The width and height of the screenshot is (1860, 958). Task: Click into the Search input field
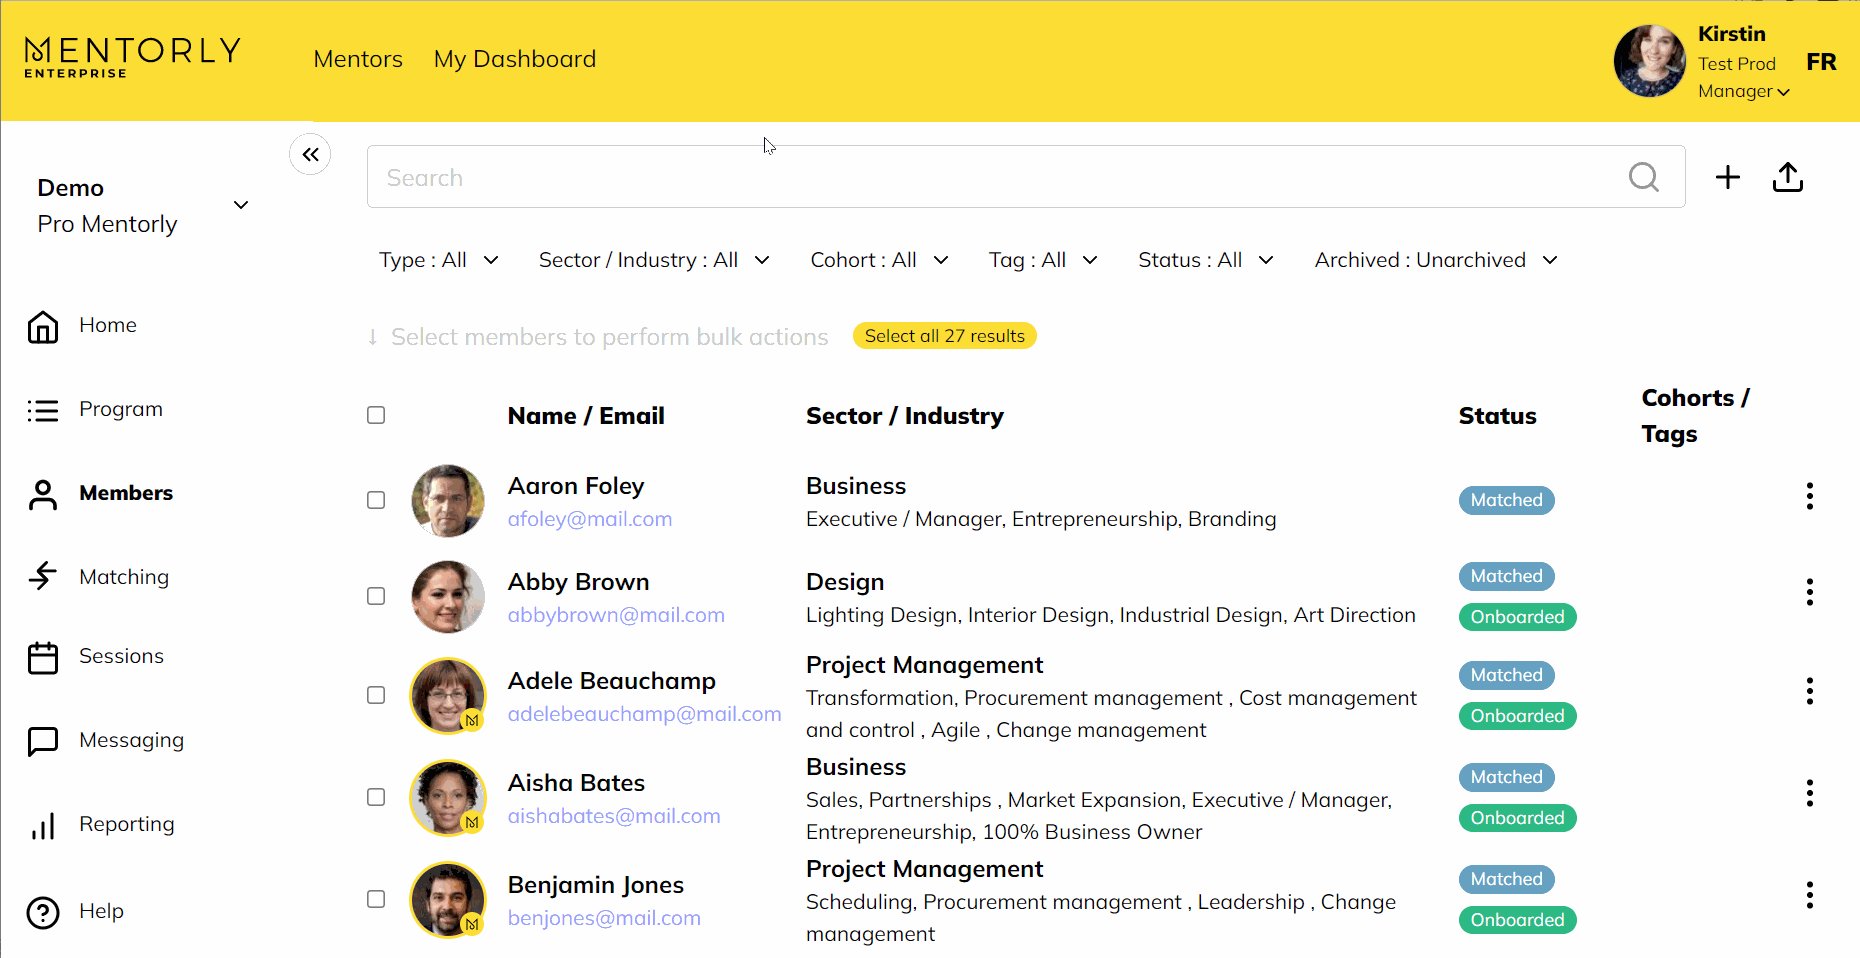[990, 178]
